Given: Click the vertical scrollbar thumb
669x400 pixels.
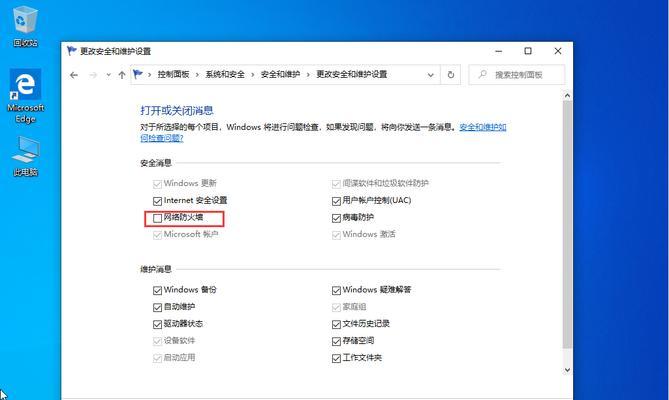Looking at the screenshot, I should (x=567, y=225).
